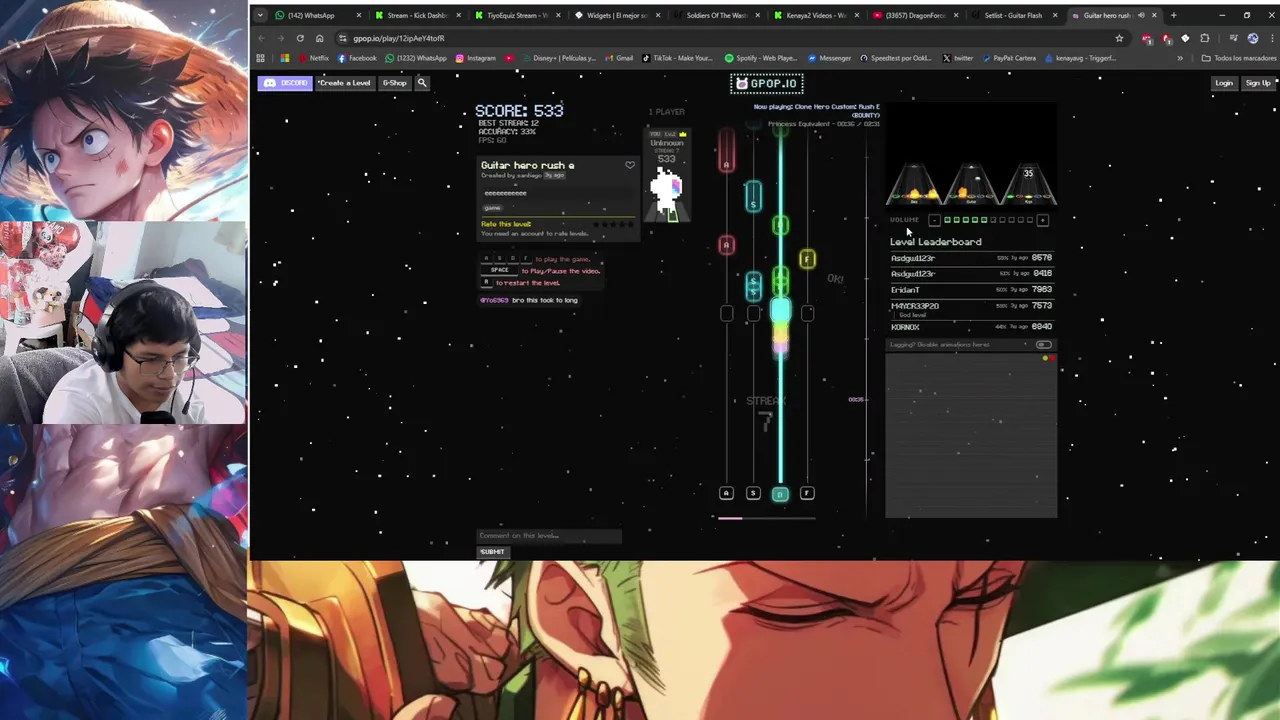Click the A key button at lane bottom
Image resolution: width=1280 pixels, height=720 pixels.
click(727, 493)
